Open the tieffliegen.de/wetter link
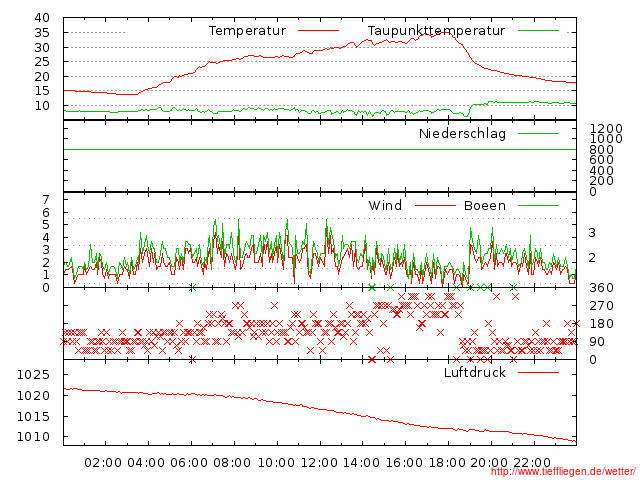Image resolution: width=640 pixels, height=480 pixels. [x=563, y=472]
